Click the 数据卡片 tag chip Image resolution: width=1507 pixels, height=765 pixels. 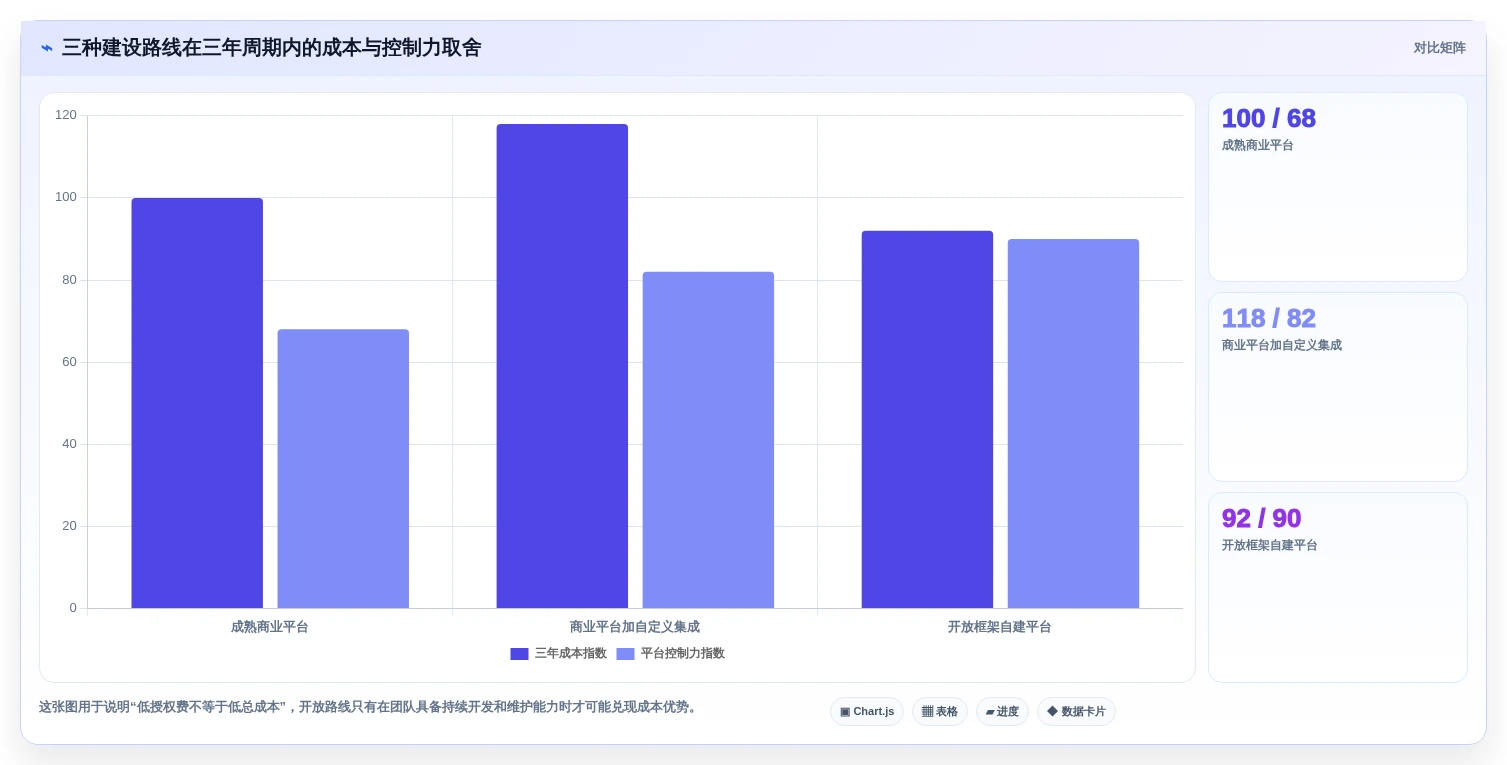tap(1076, 712)
